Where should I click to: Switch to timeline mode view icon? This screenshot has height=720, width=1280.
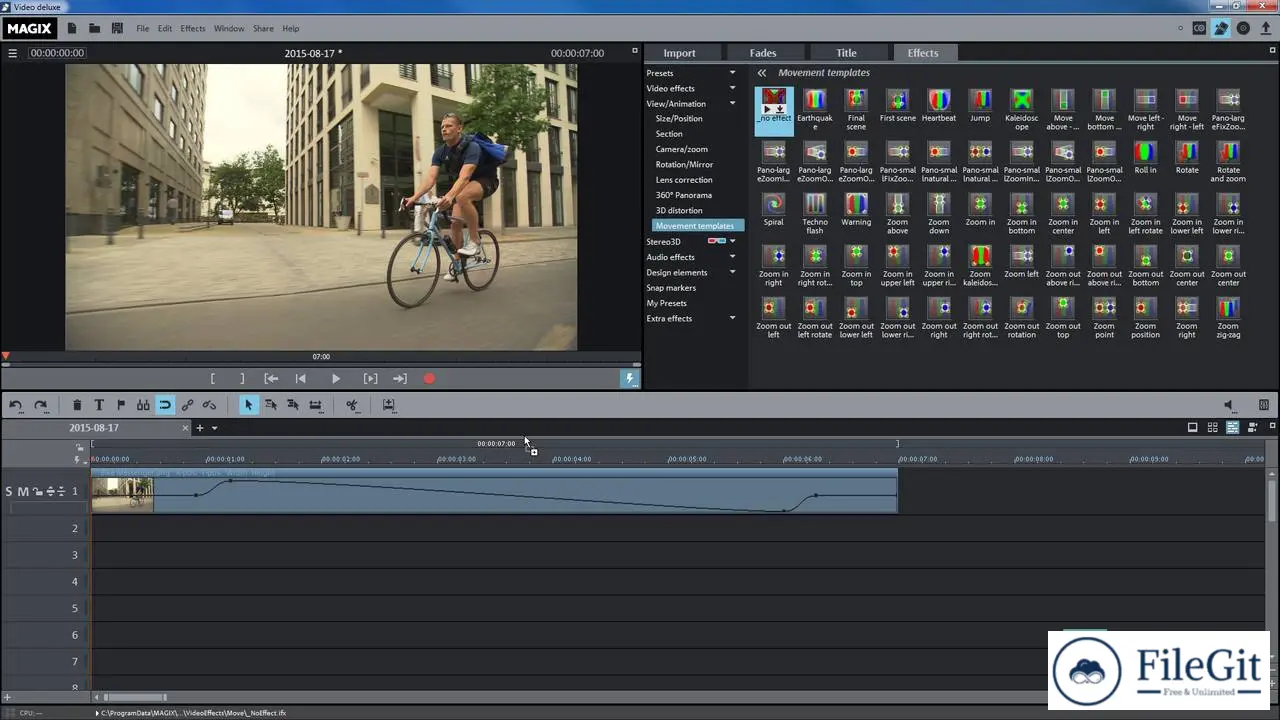pos(1232,427)
